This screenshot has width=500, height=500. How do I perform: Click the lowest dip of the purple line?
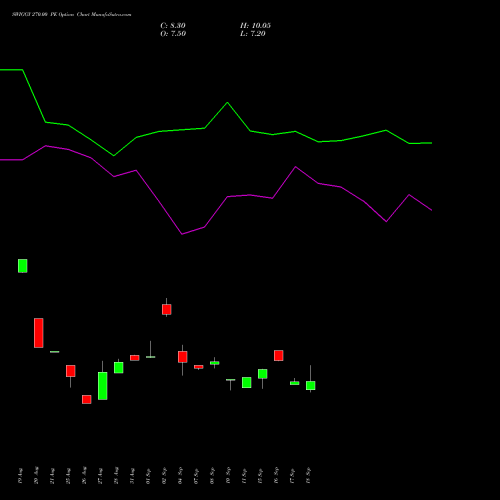tap(182, 234)
